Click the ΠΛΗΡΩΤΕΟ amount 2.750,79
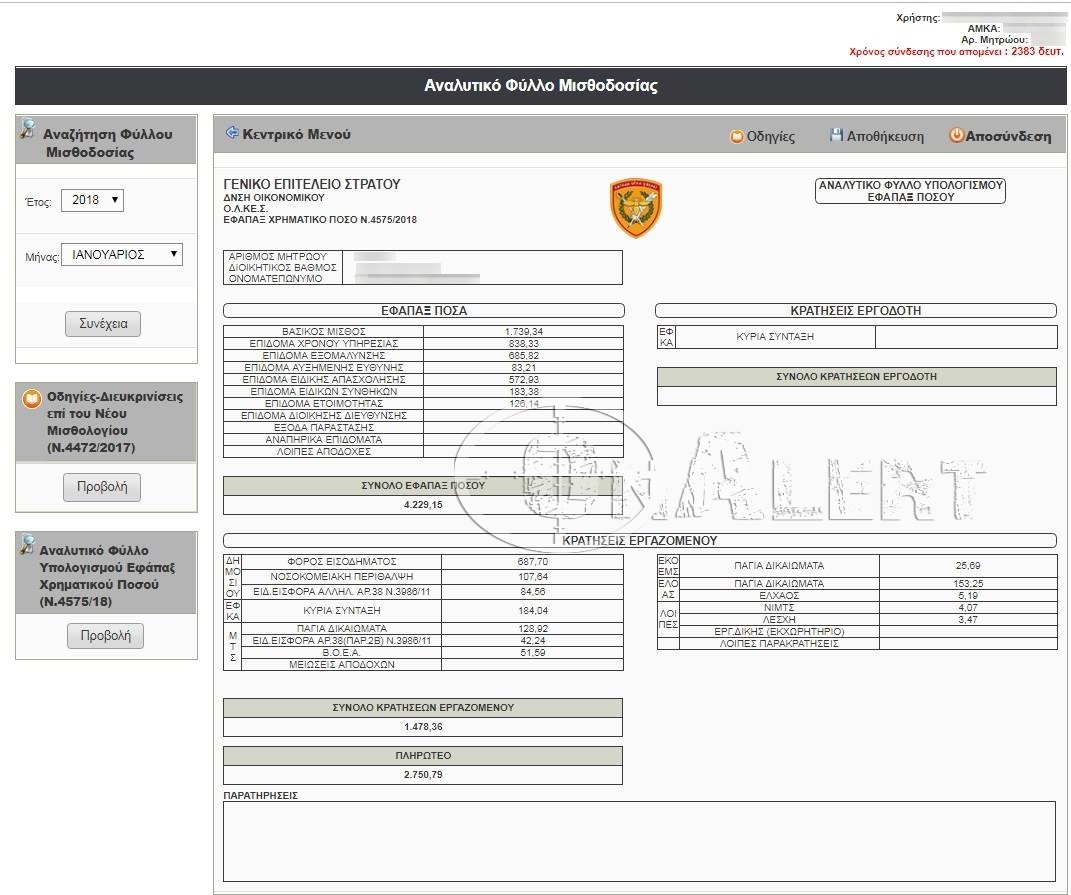This screenshot has height=895, width=1071. (422, 774)
